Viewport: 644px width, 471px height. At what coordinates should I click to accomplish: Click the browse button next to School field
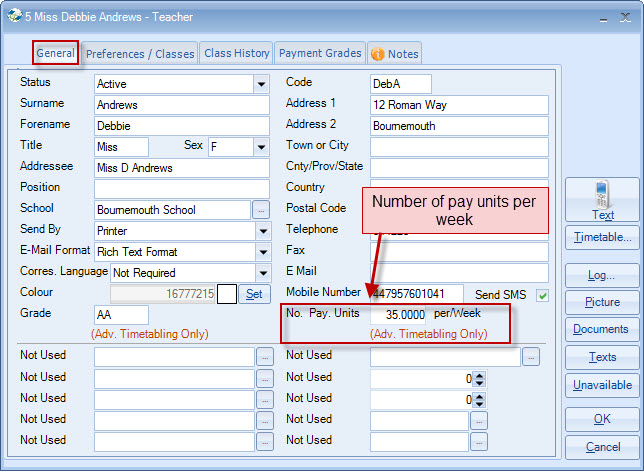[261, 210]
